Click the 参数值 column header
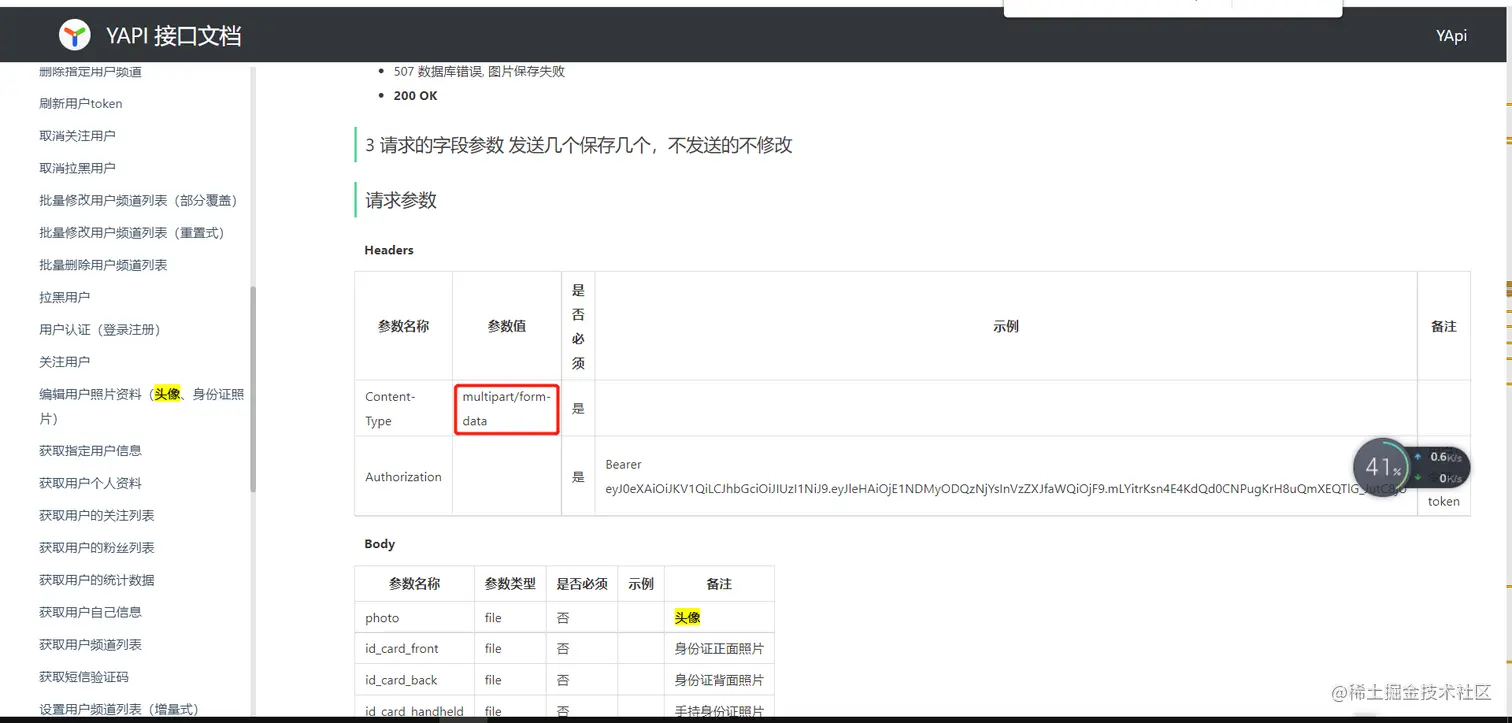 (507, 326)
